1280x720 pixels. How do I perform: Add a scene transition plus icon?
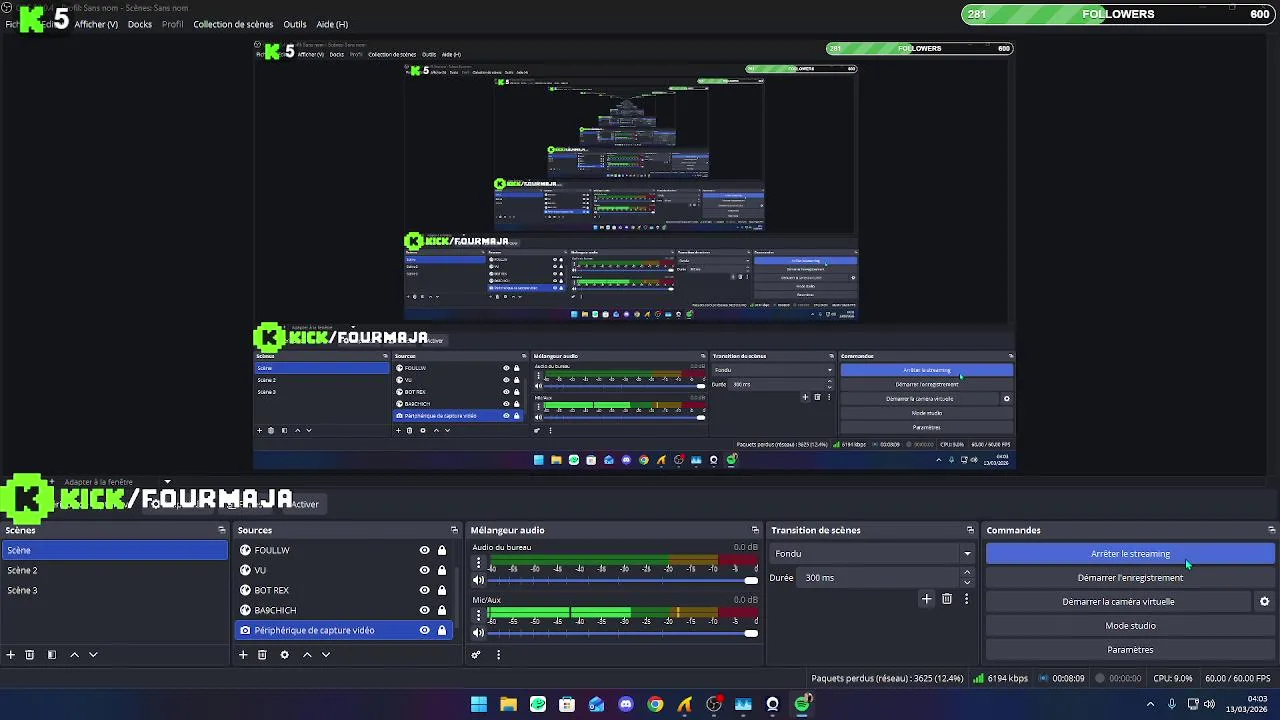pos(926,599)
